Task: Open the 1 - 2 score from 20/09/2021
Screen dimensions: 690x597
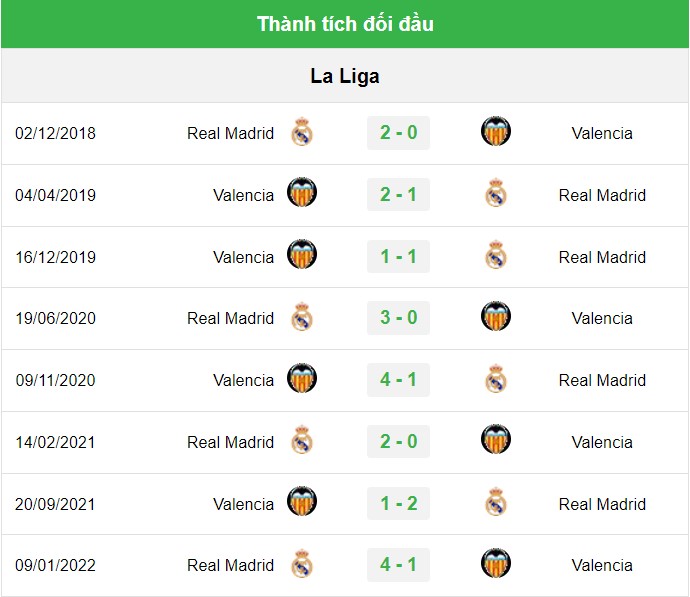Action: [x=398, y=503]
